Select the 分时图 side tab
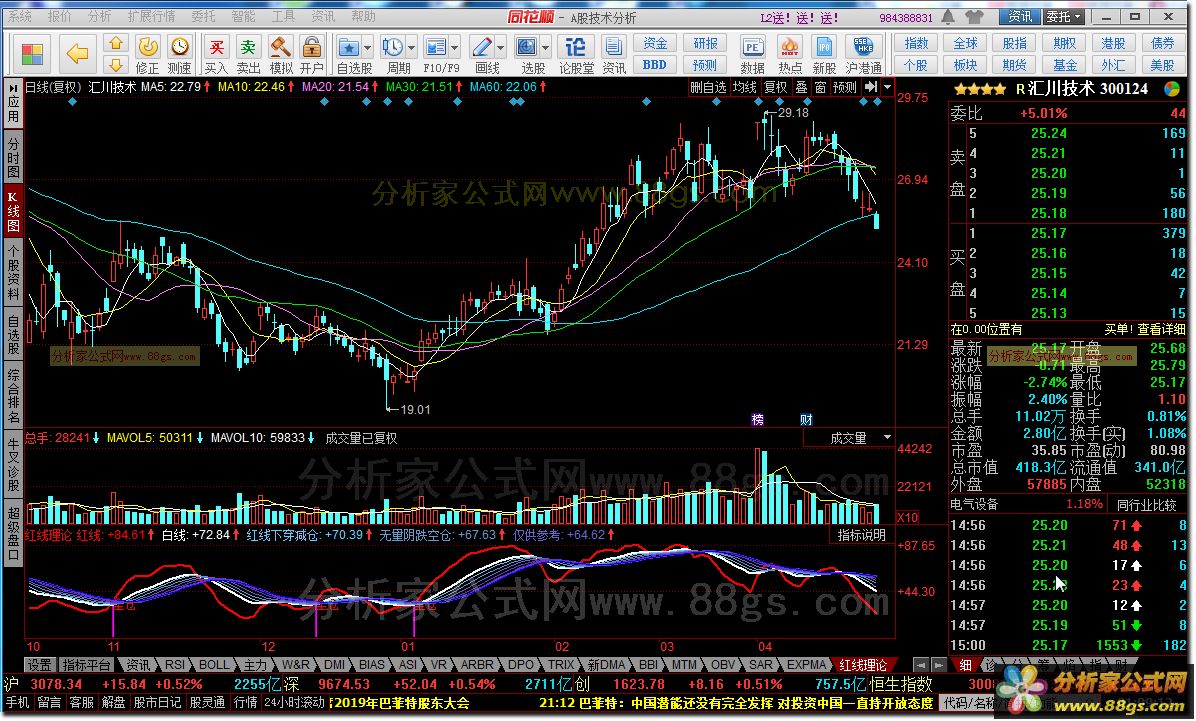This screenshot has height=721, width=1196. 13,158
